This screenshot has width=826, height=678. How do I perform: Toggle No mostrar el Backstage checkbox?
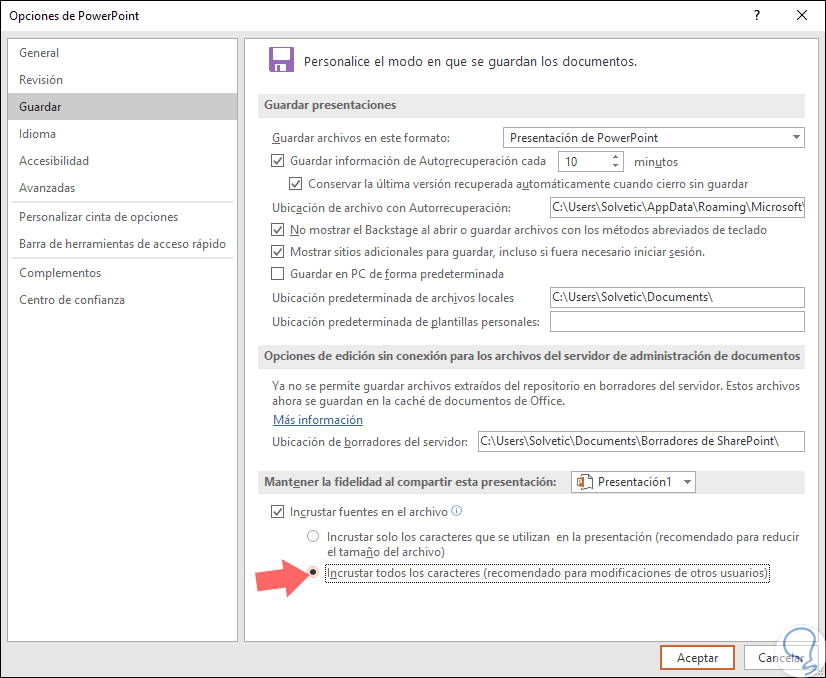point(278,230)
